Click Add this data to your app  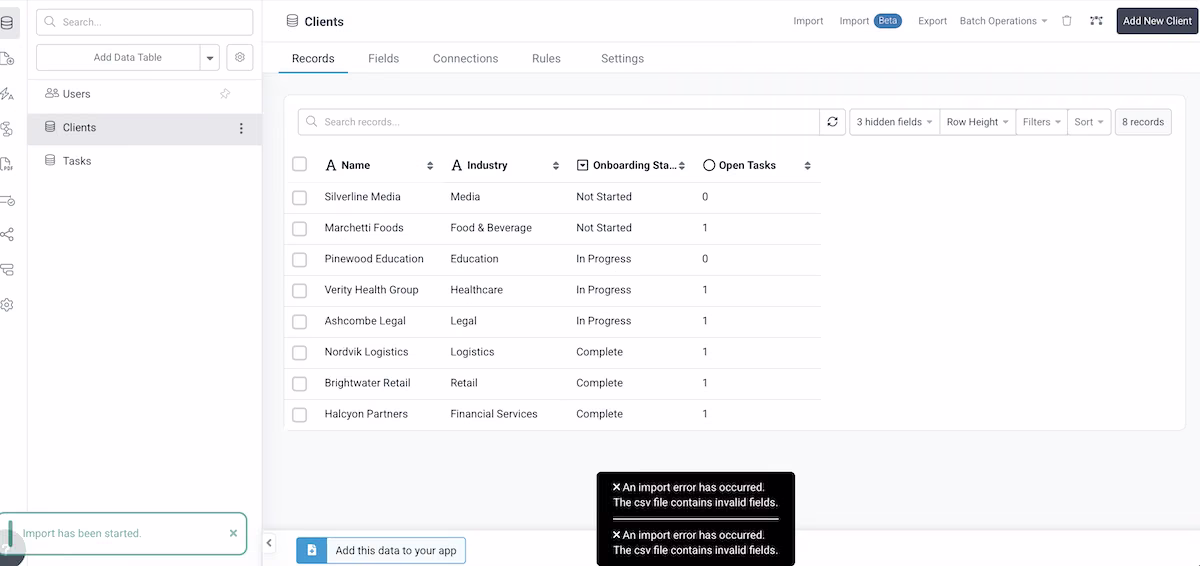381,550
